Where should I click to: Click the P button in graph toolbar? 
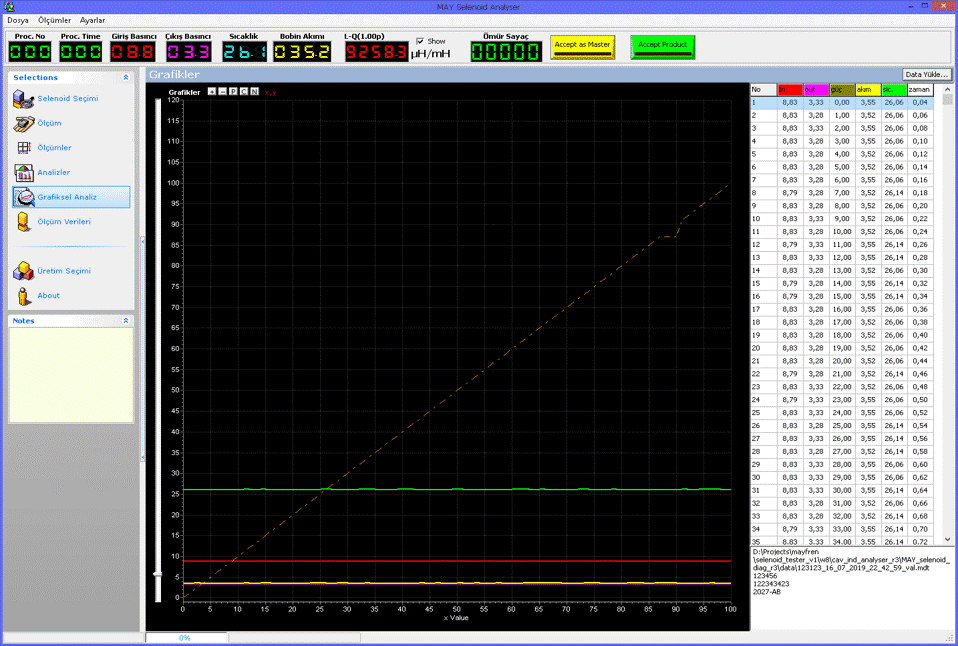tap(233, 92)
